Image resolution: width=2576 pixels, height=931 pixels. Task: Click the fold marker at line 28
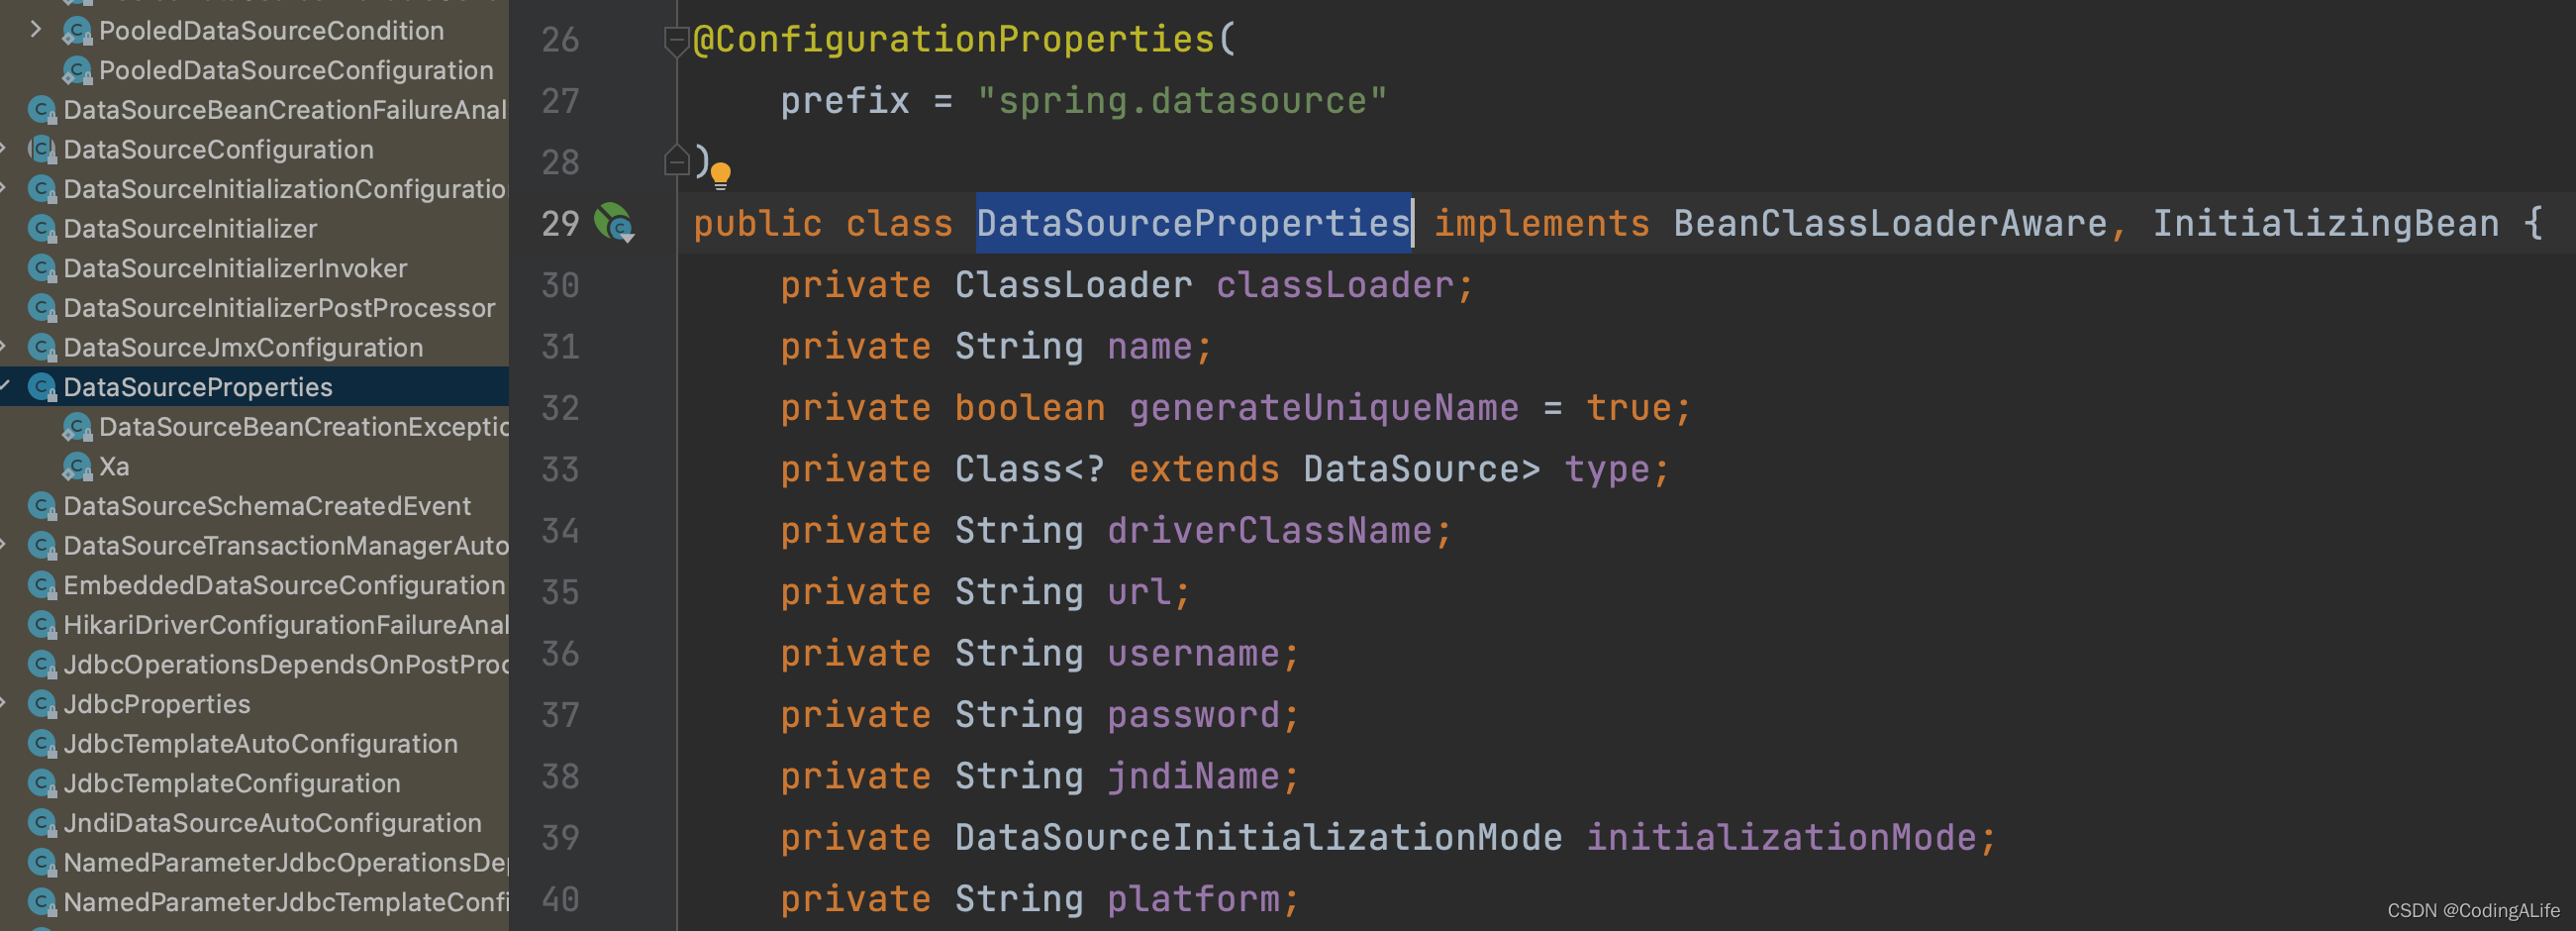(x=676, y=160)
